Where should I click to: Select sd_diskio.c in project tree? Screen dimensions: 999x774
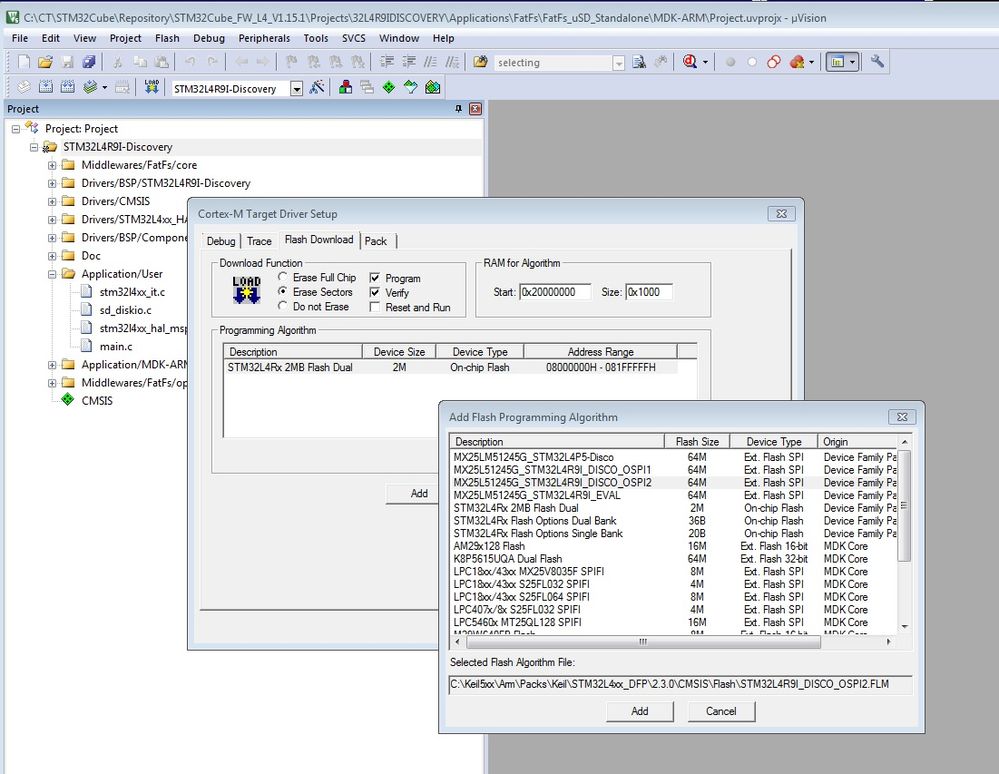tap(125, 310)
